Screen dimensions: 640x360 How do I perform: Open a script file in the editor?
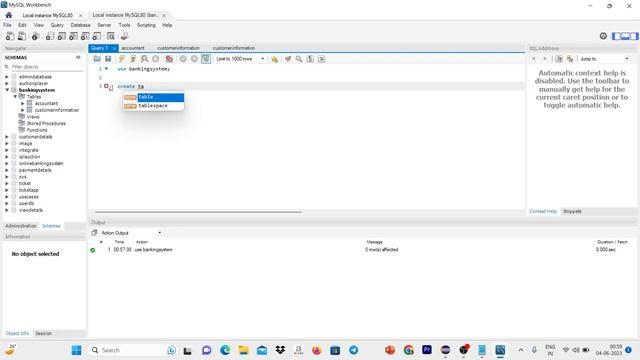pos(97,59)
